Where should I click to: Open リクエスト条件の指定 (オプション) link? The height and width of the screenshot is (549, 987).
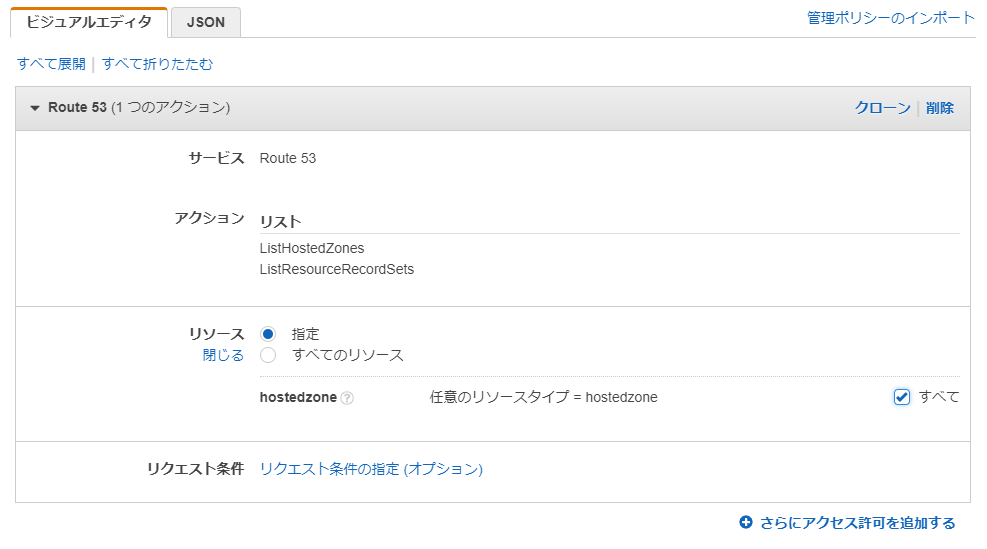[x=371, y=469]
